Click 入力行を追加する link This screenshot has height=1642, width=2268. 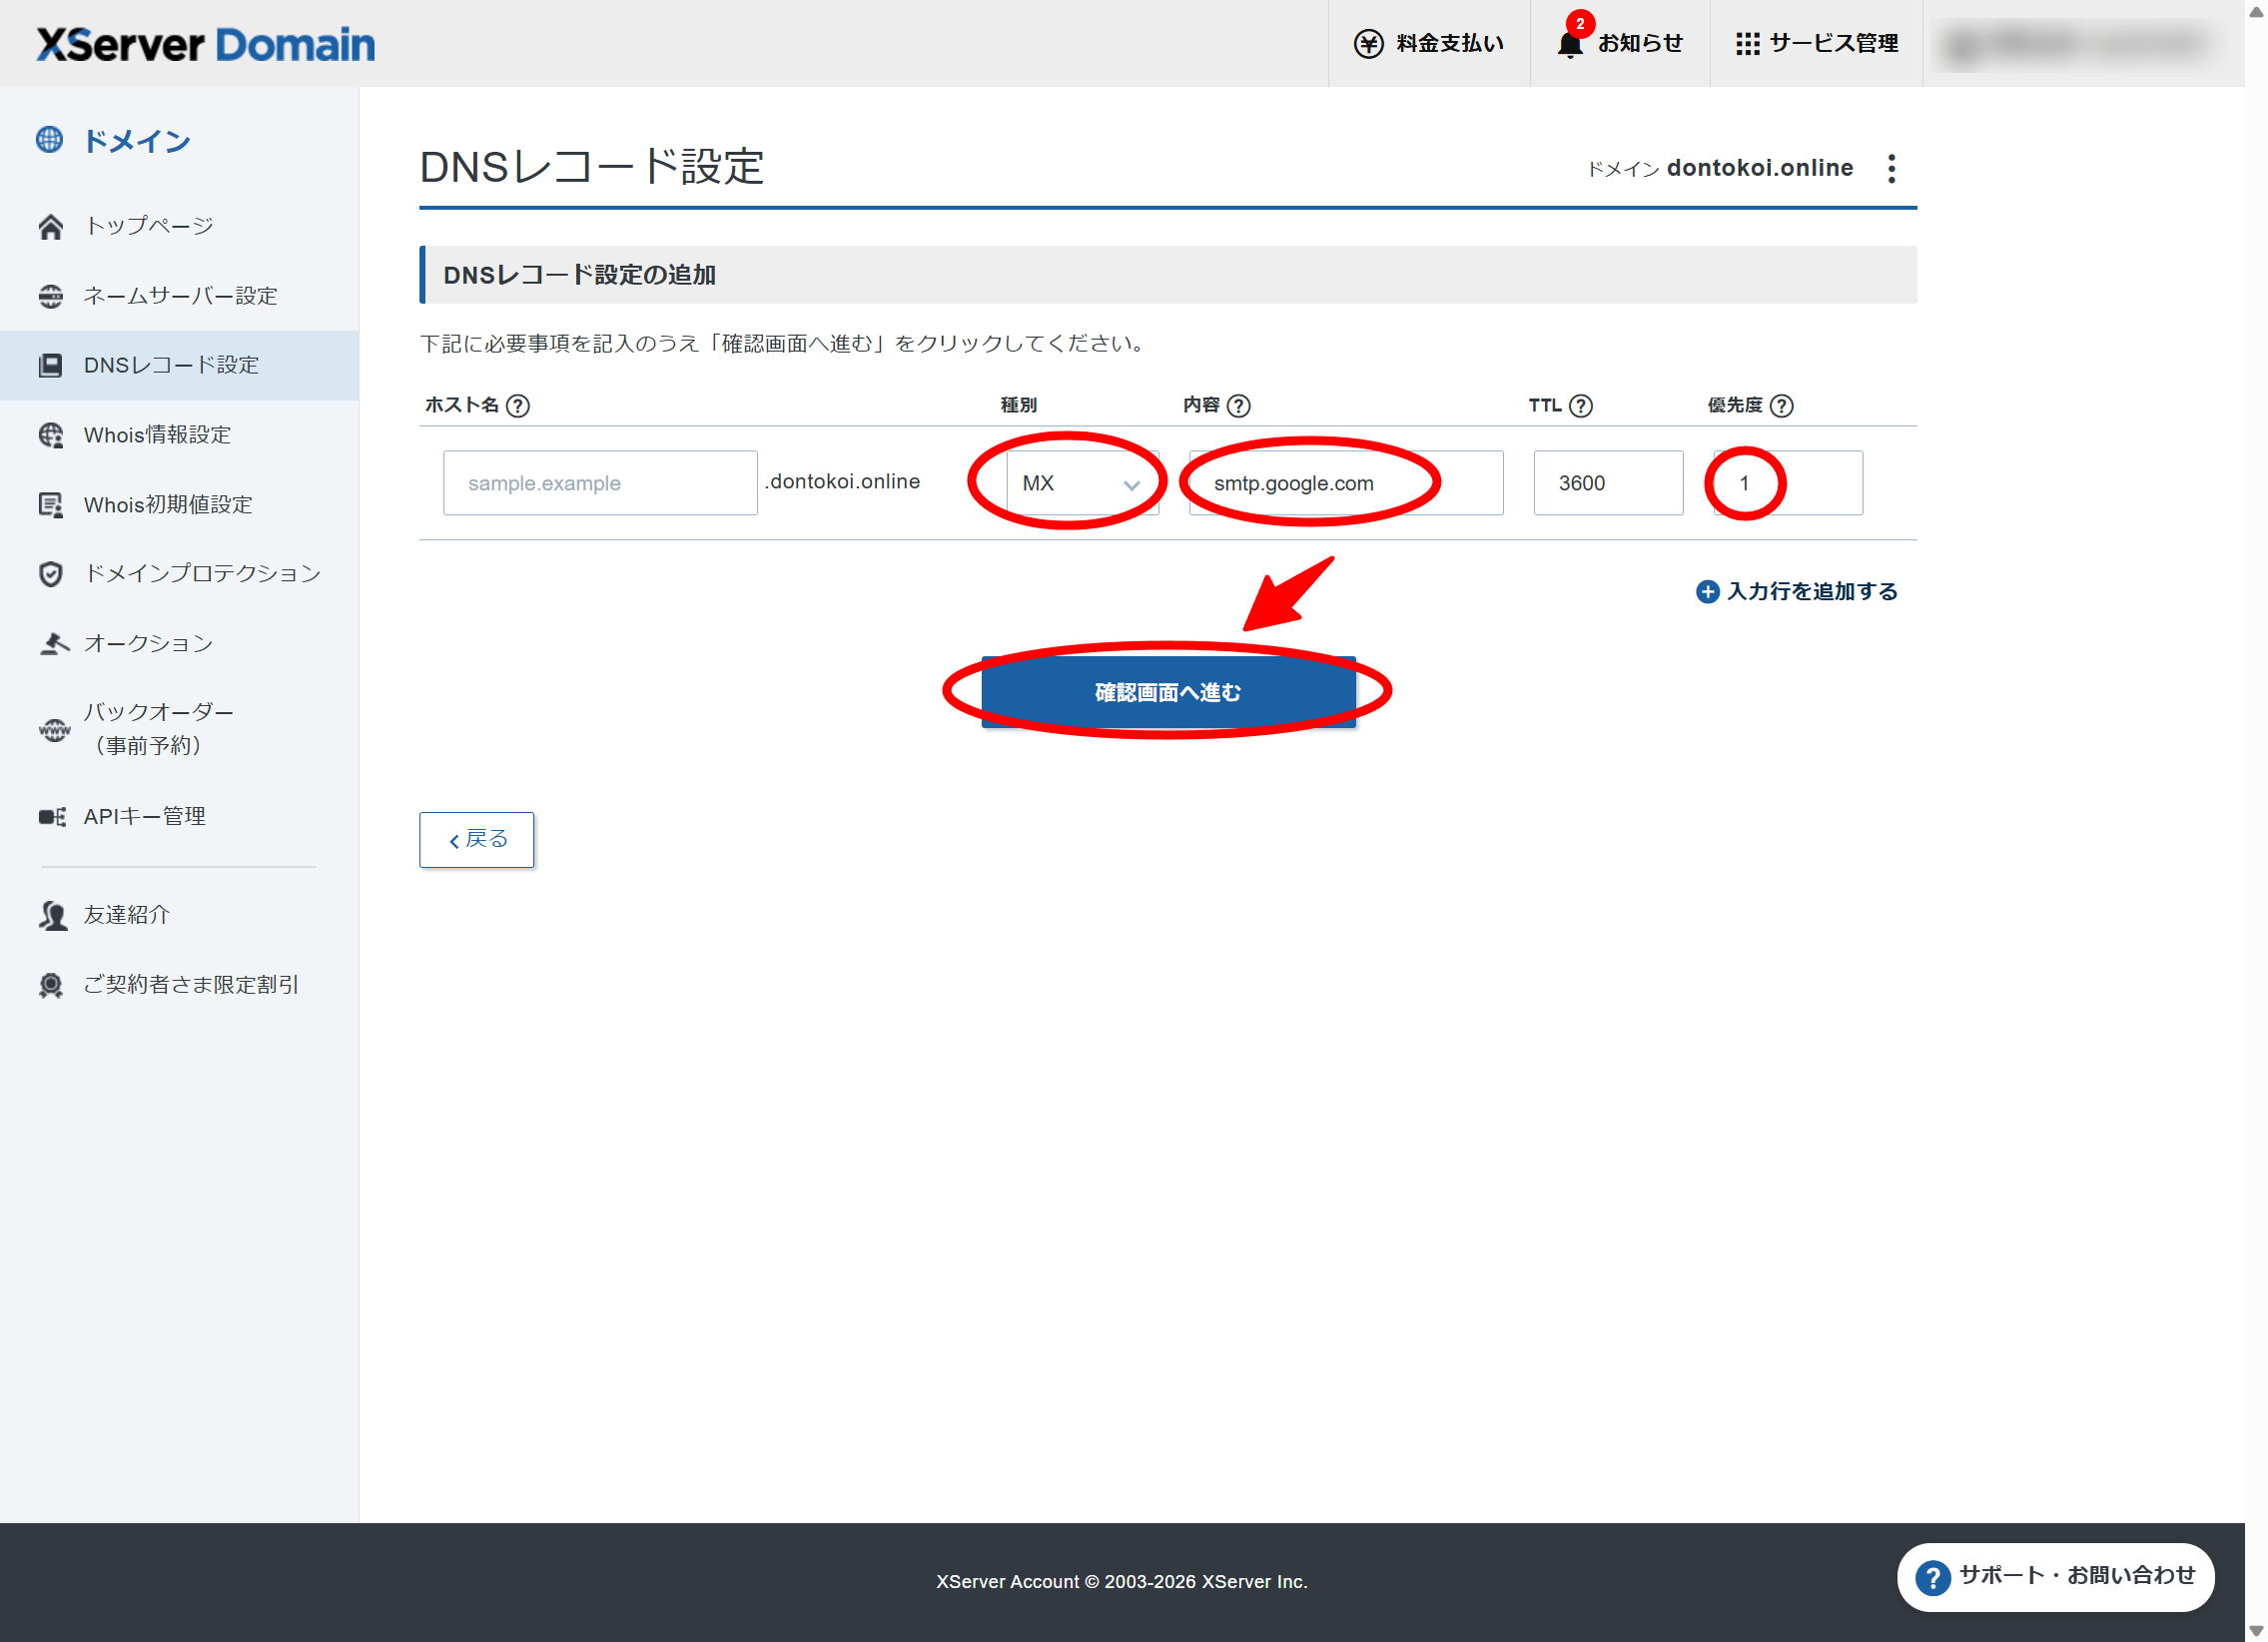point(1797,592)
